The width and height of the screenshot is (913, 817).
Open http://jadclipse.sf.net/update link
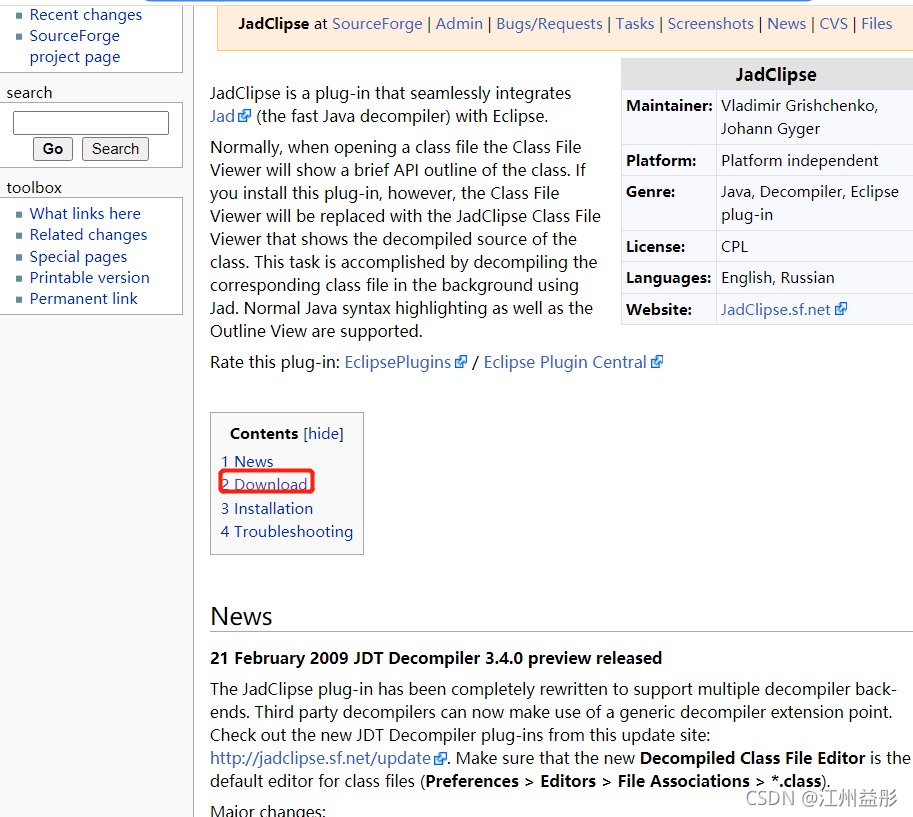[x=320, y=758]
